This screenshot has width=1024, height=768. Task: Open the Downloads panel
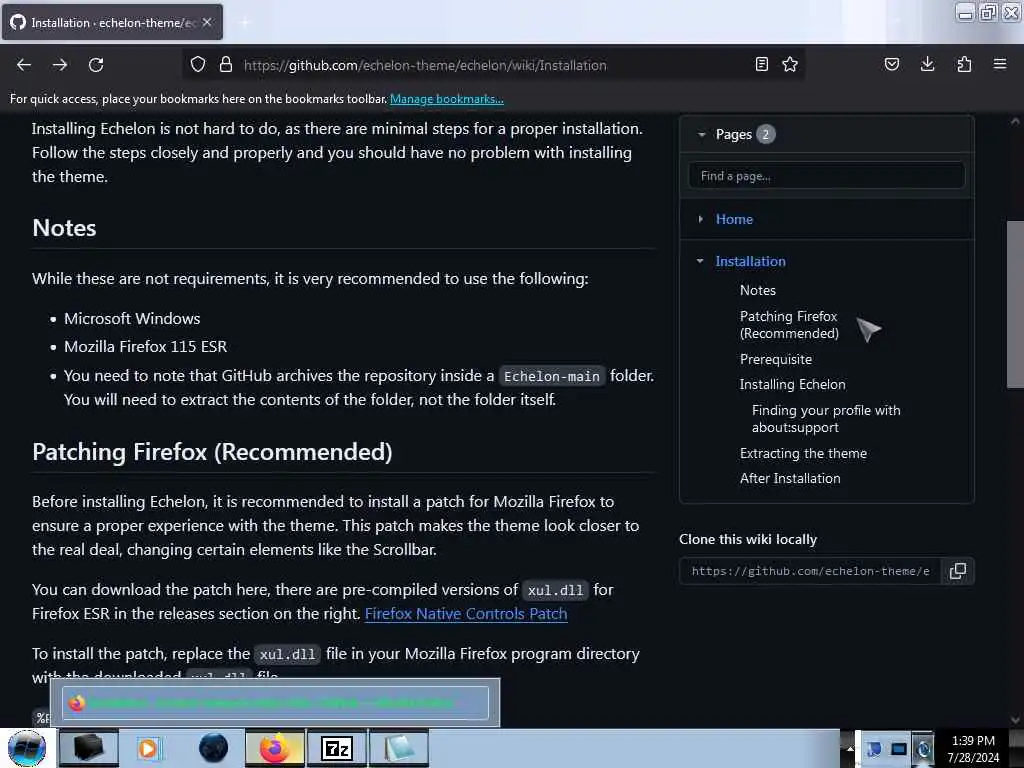pos(927,64)
